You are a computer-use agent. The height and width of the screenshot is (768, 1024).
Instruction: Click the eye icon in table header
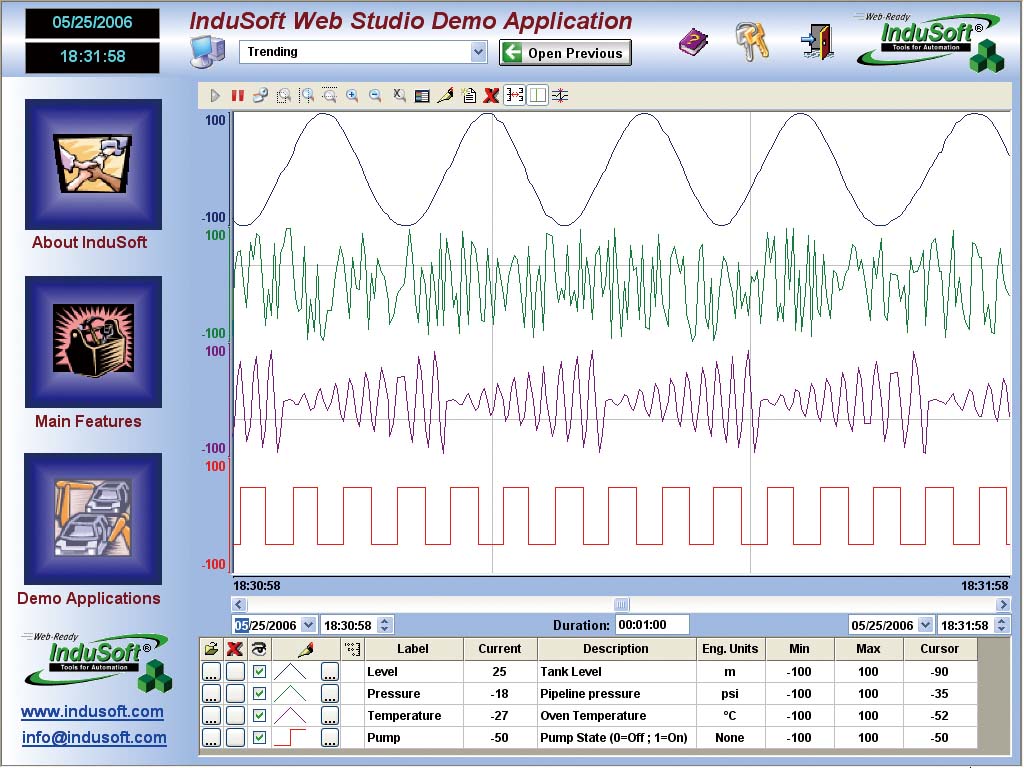pos(259,648)
